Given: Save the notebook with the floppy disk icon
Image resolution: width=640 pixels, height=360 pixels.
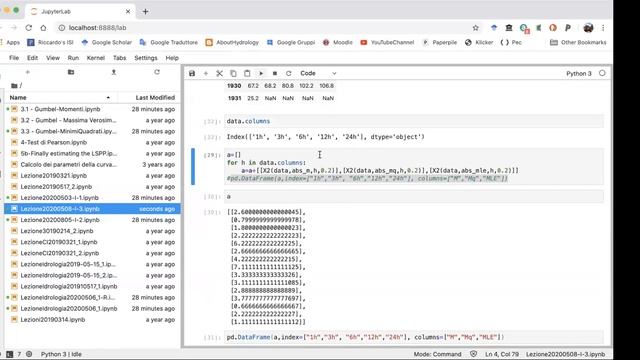Looking at the screenshot, I should pos(192,73).
